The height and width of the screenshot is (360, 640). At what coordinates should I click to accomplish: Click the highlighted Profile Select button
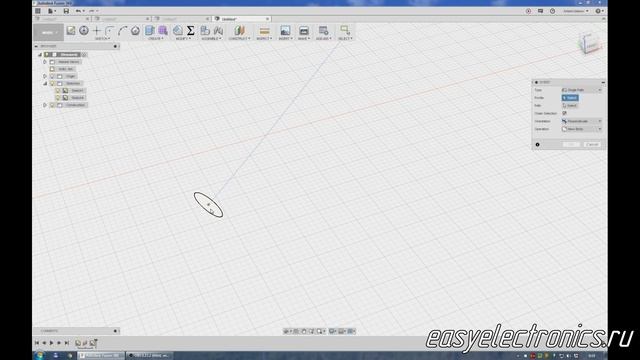(570, 98)
